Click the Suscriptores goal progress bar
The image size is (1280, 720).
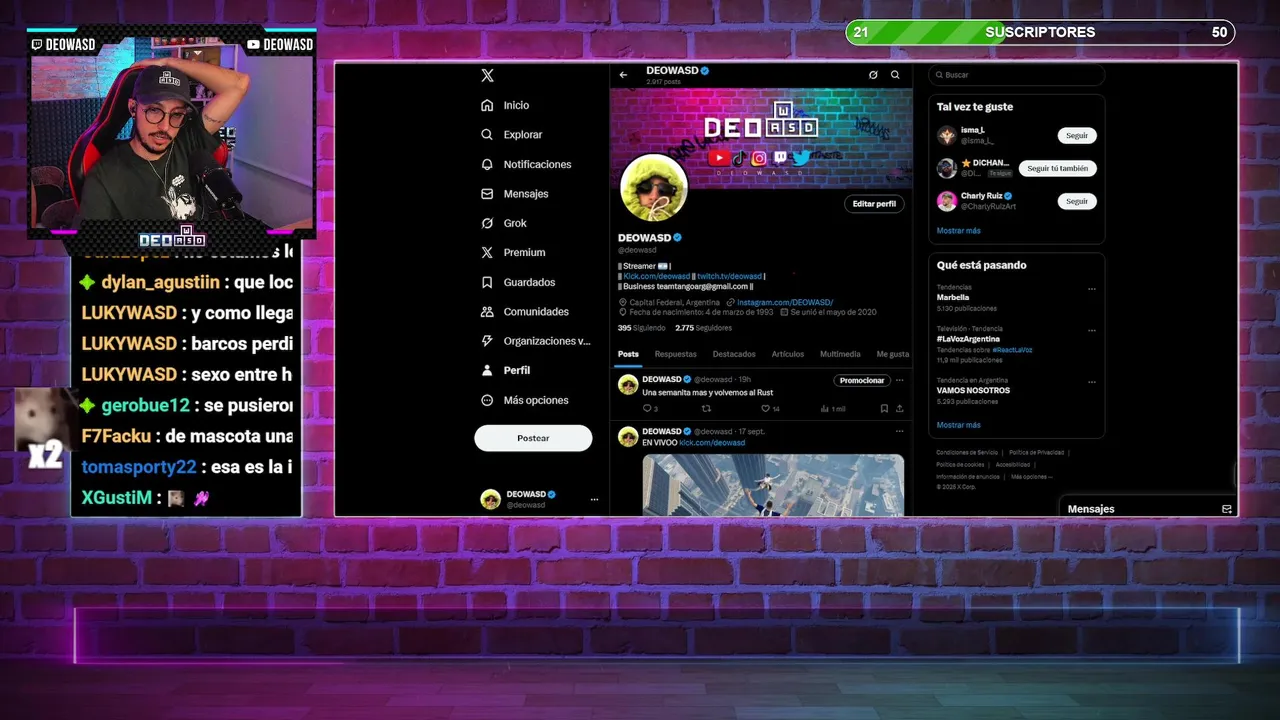click(x=1040, y=32)
